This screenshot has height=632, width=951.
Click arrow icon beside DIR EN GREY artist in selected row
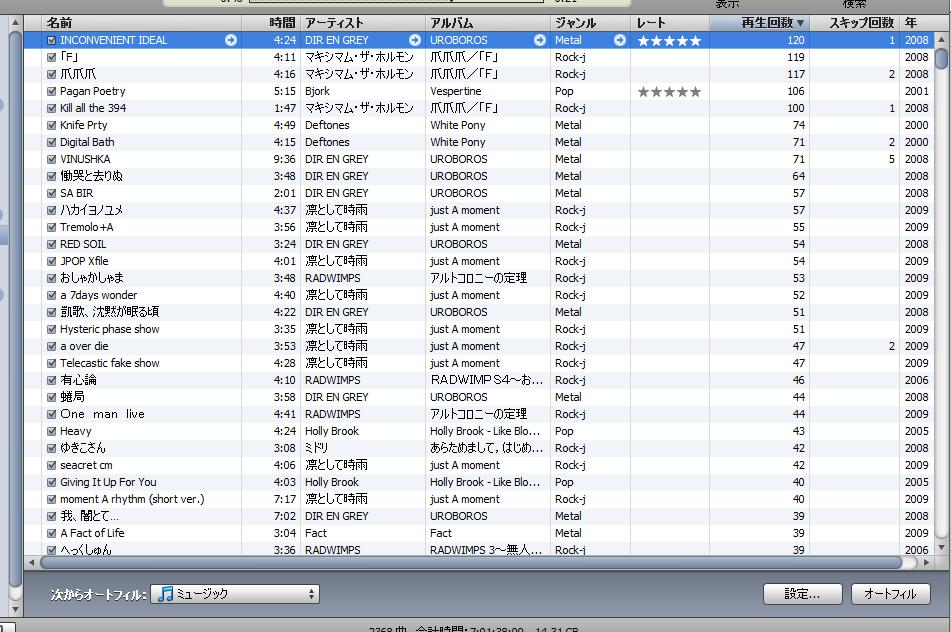415,40
